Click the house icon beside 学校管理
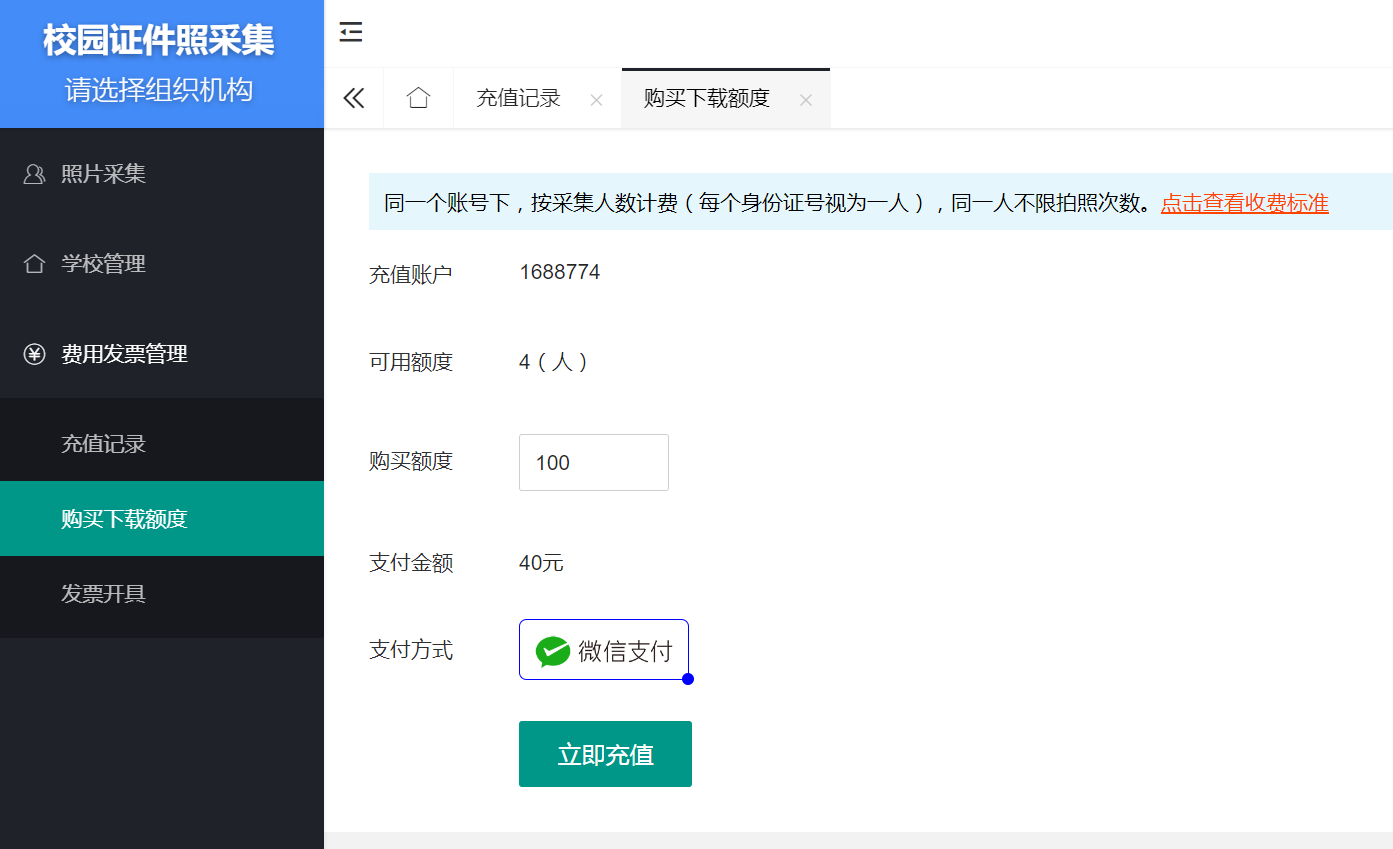The height and width of the screenshot is (849, 1393). (x=34, y=264)
